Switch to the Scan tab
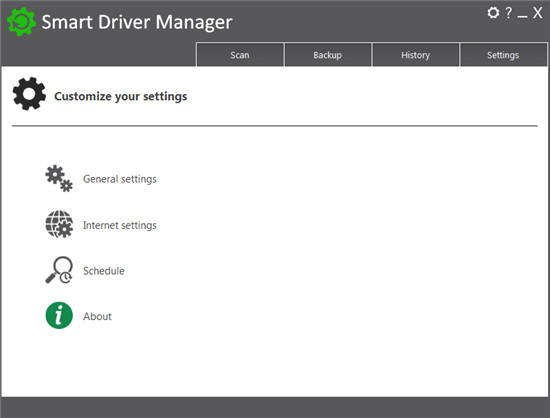 [x=240, y=55]
